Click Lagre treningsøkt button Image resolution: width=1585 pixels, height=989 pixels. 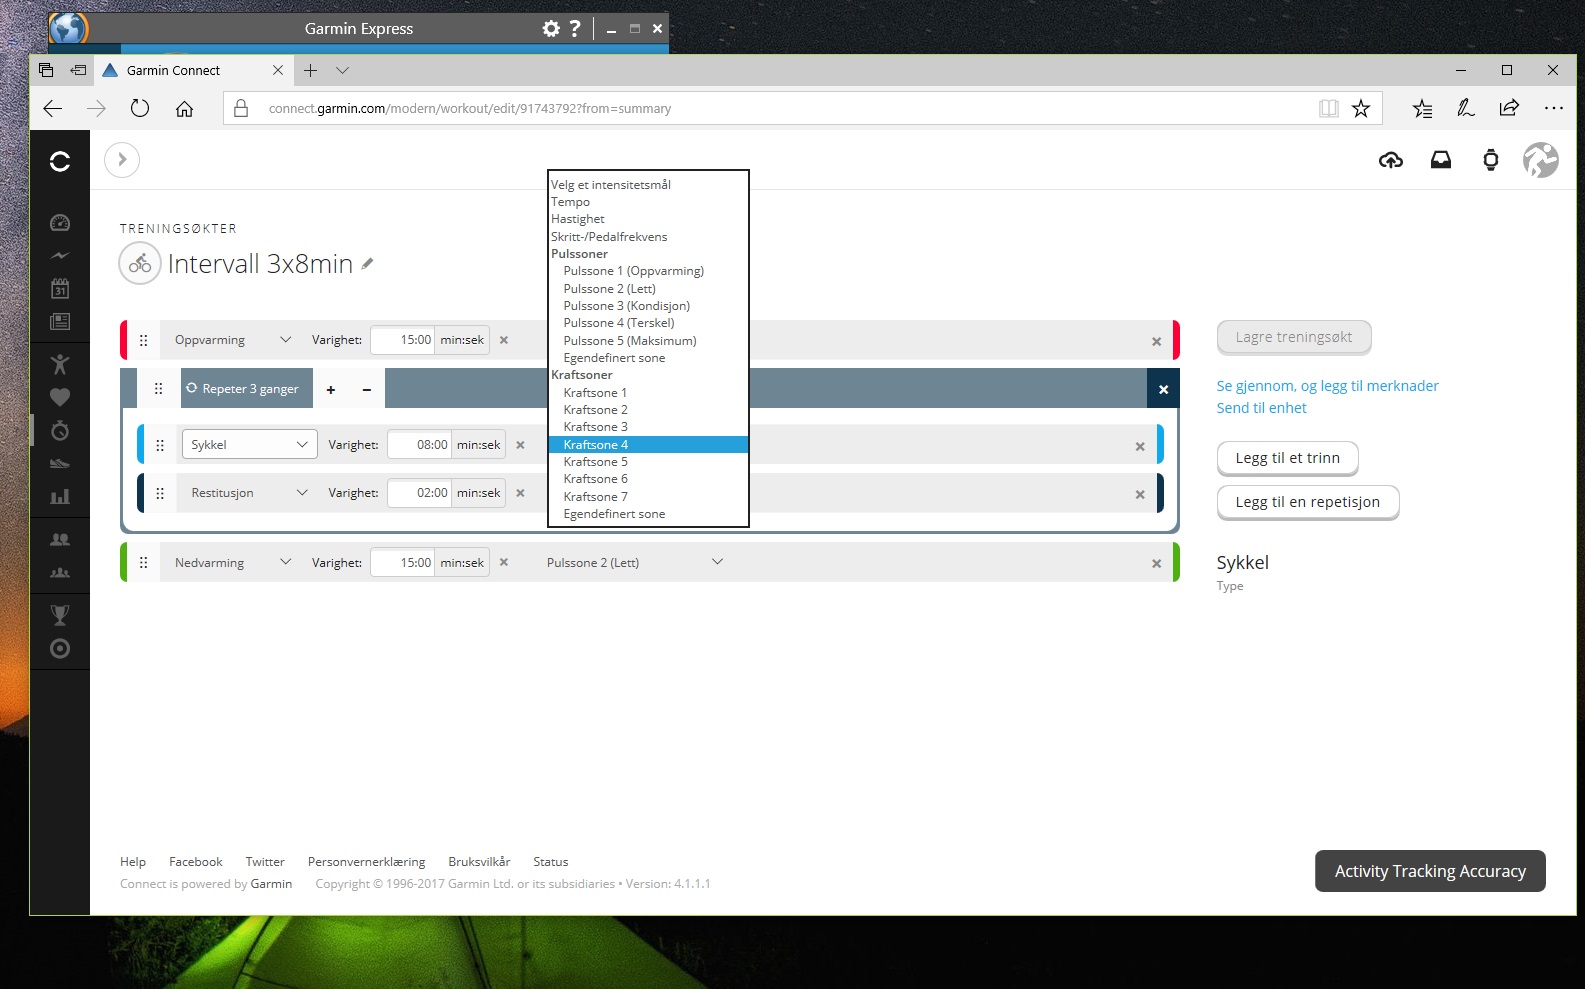click(x=1294, y=338)
